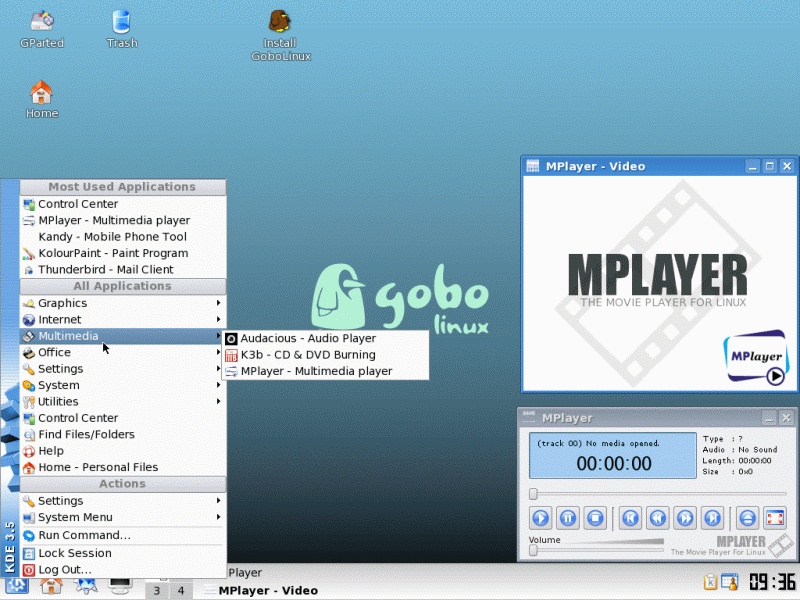Skip to next track in MPlayer
This screenshot has height=600, width=800.
pyautogui.click(x=713, y=518)
